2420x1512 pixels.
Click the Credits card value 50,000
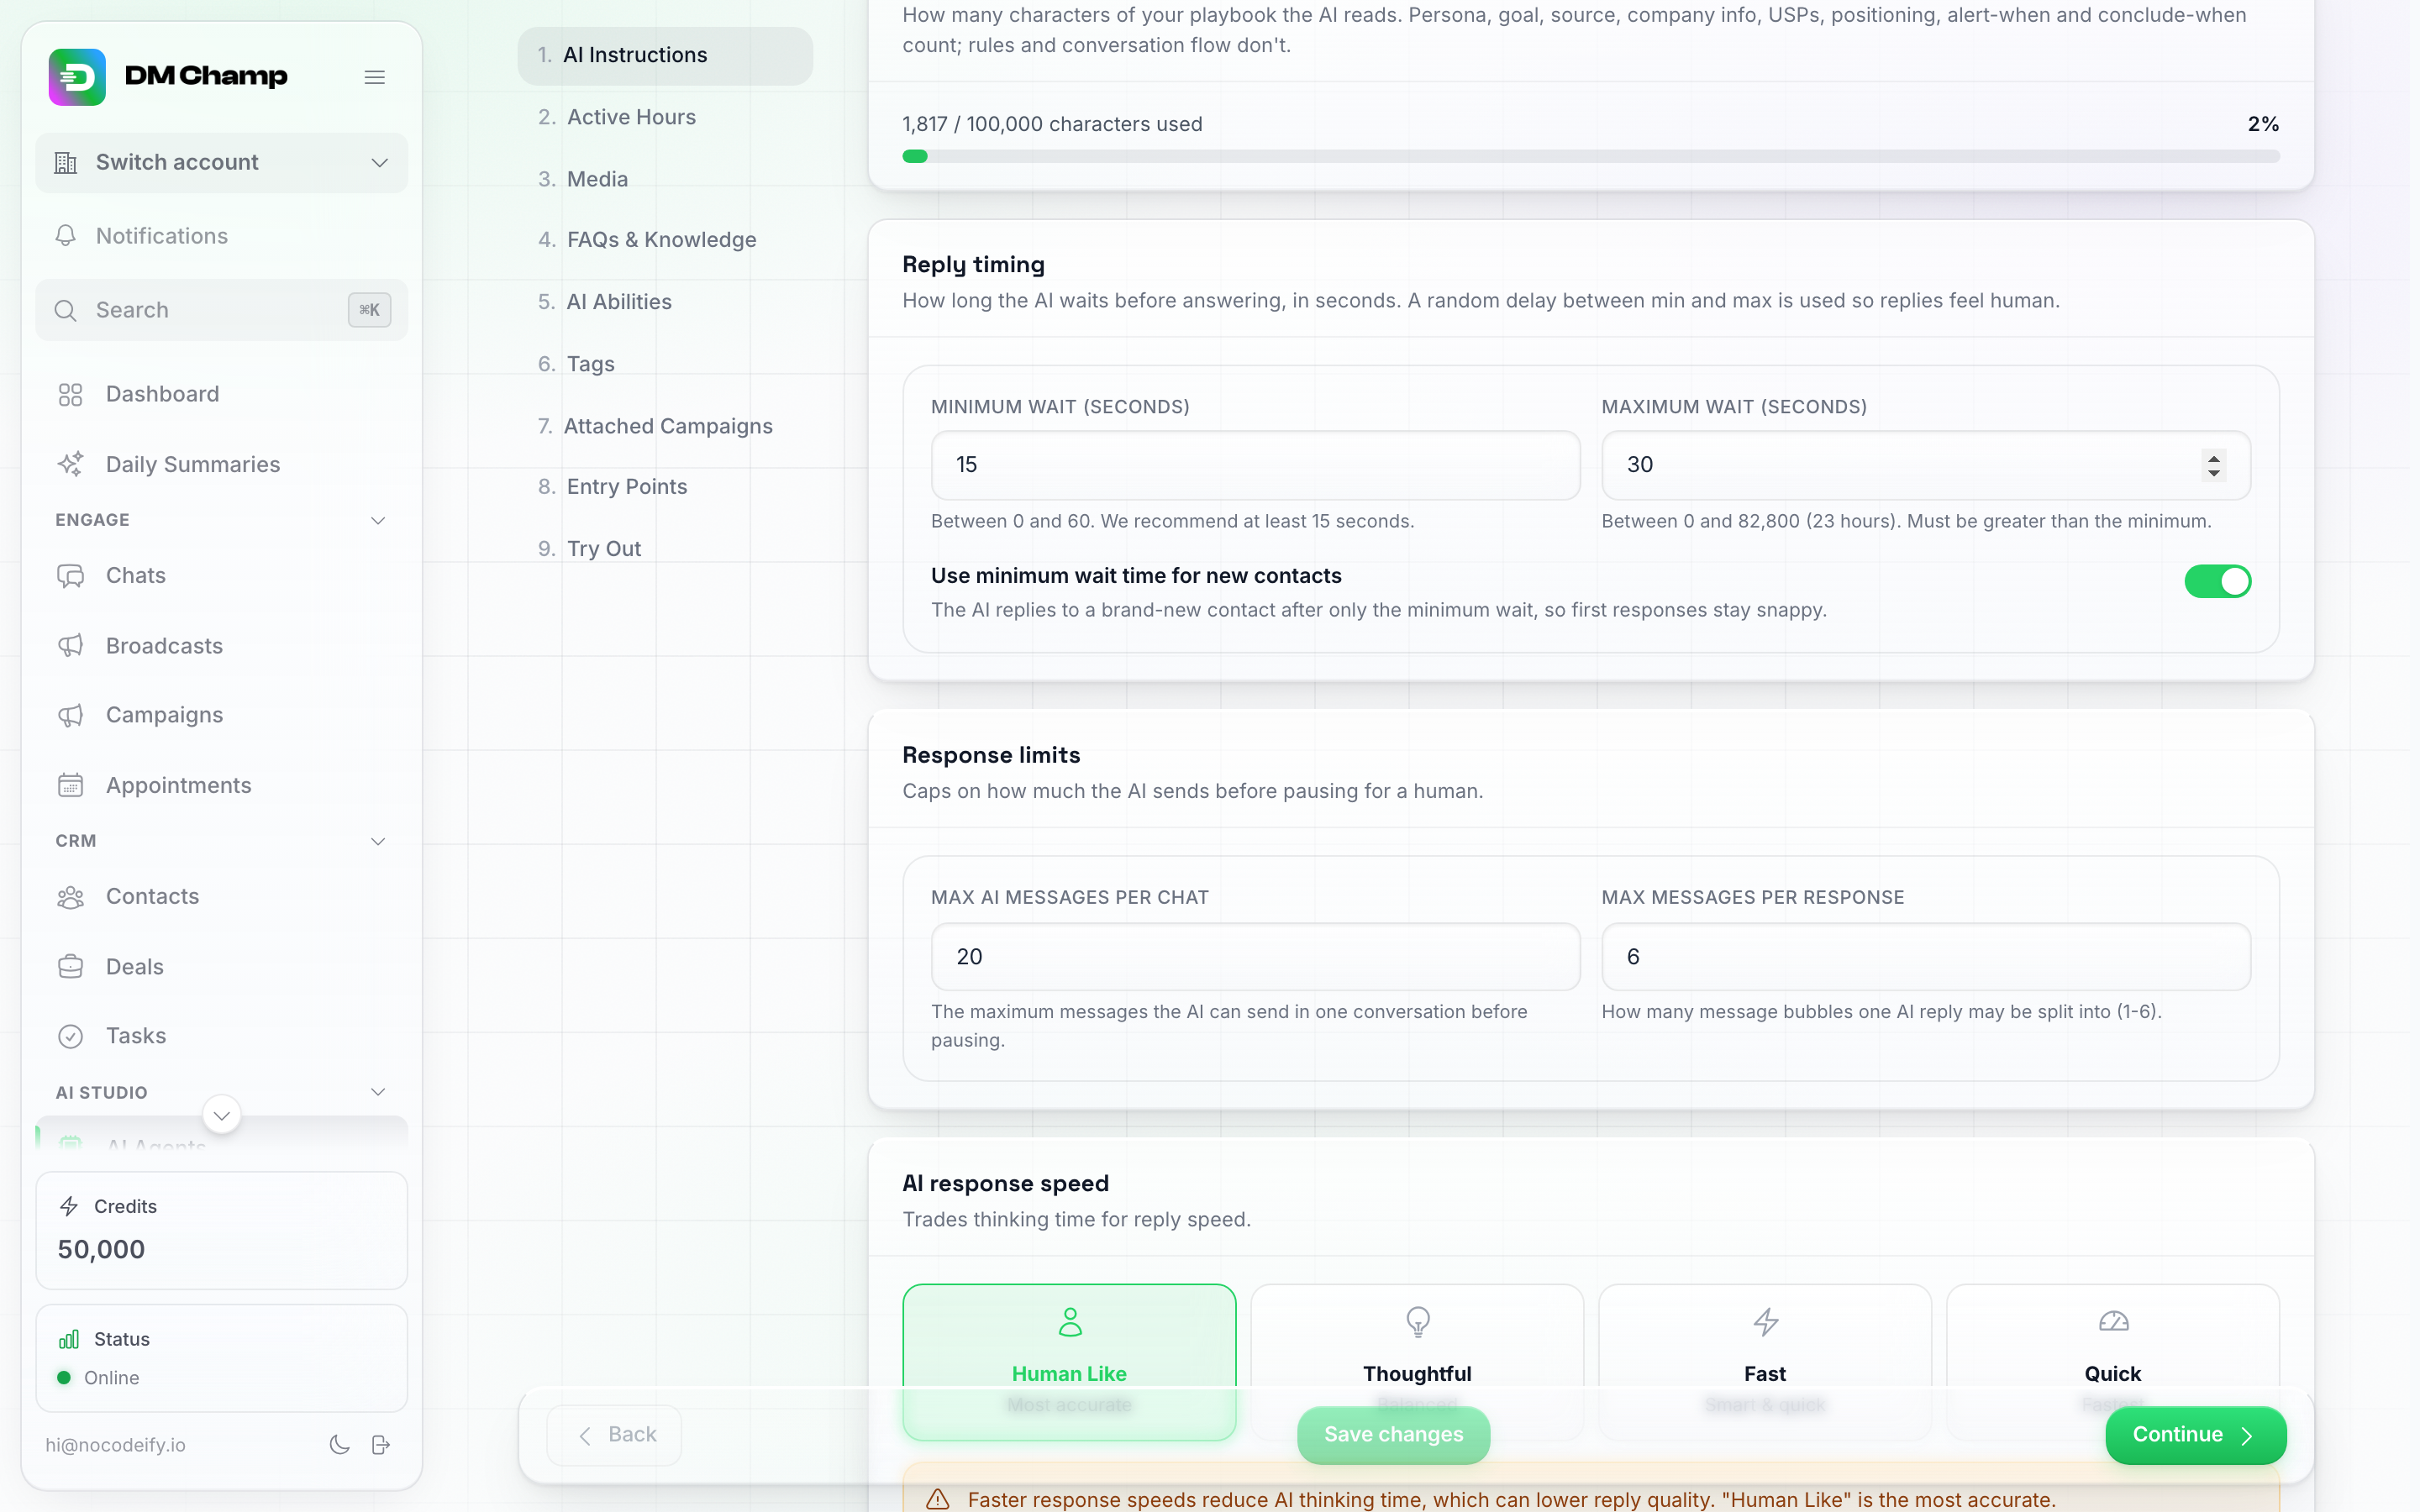point(101,1249)
